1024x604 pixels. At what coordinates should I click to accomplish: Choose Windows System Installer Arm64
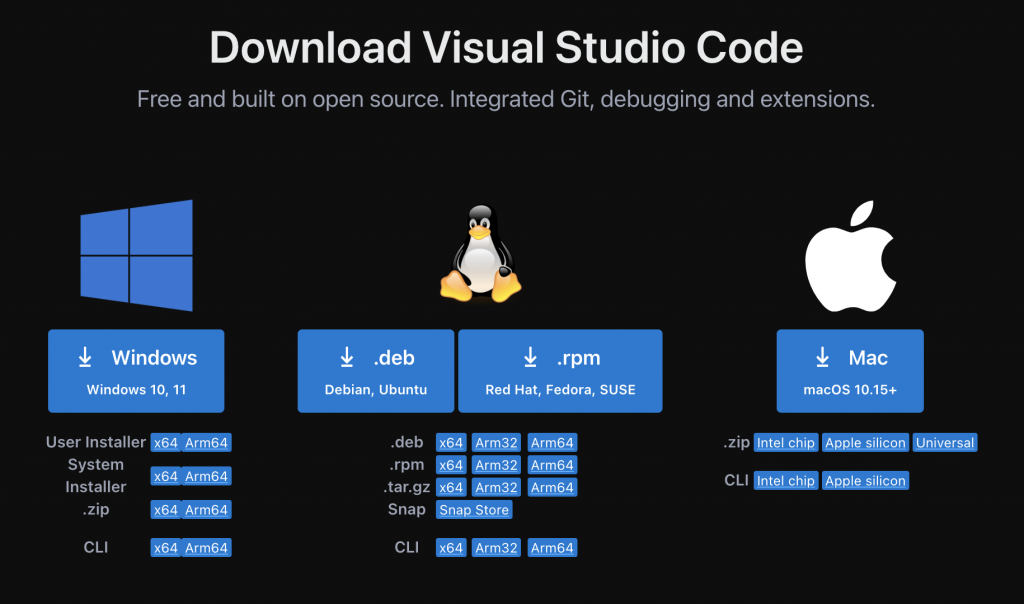click(206, 476)
